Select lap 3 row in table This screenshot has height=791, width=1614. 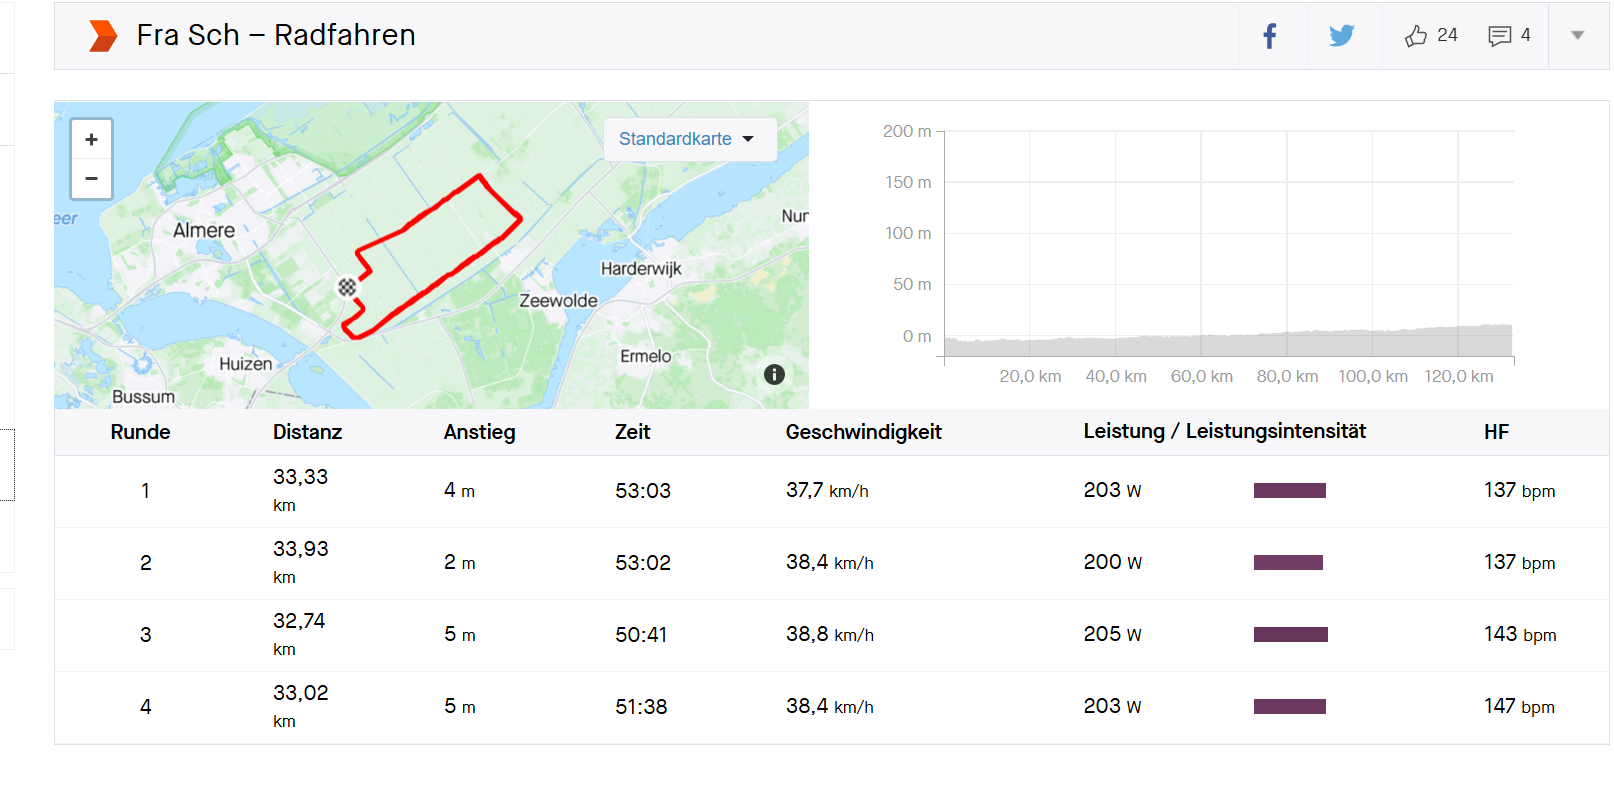click(145, 635)
